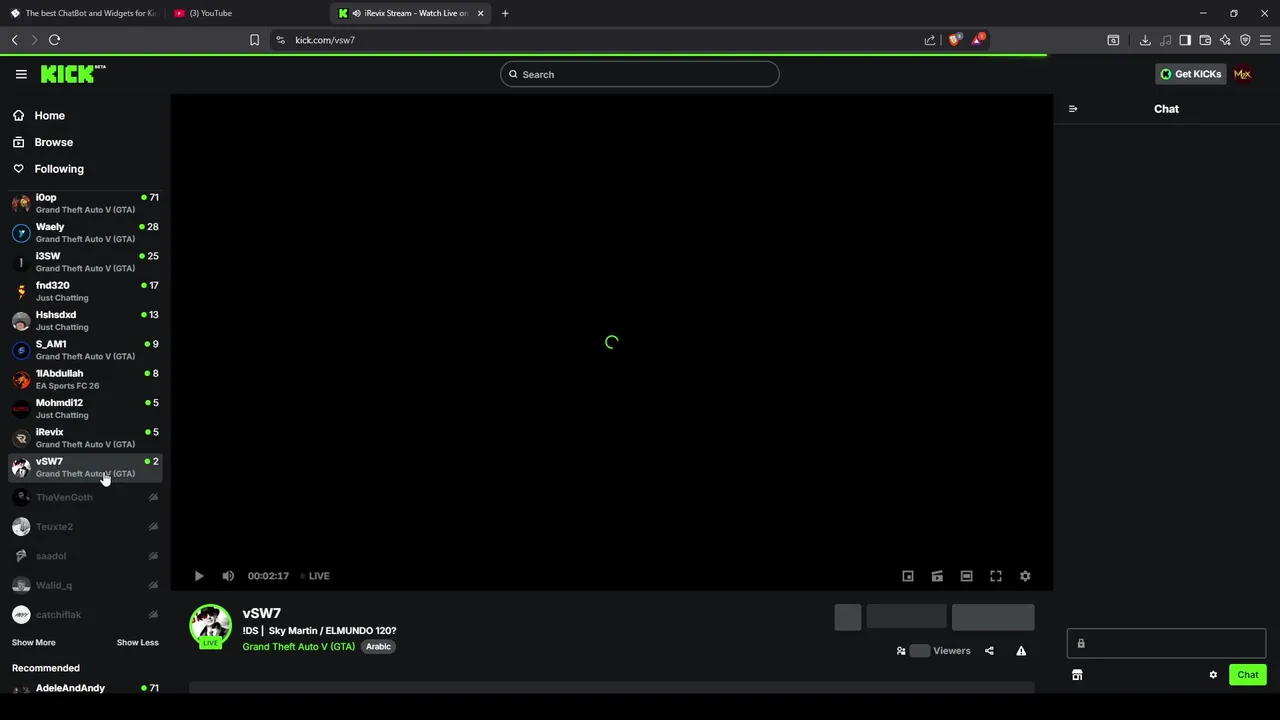This screenshot has height=720, width=1280.
Task: Open the chat shop icon
Action: (x=1077, y=675)
